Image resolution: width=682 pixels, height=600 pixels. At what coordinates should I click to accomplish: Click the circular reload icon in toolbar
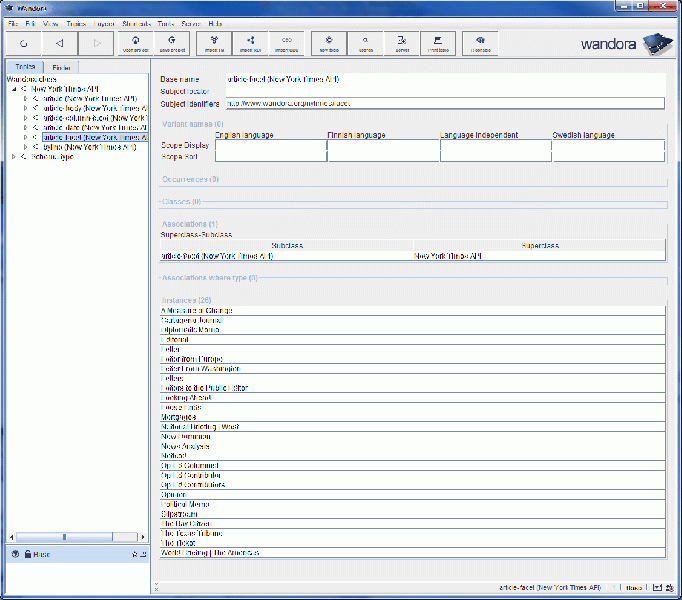pos(22,43)
